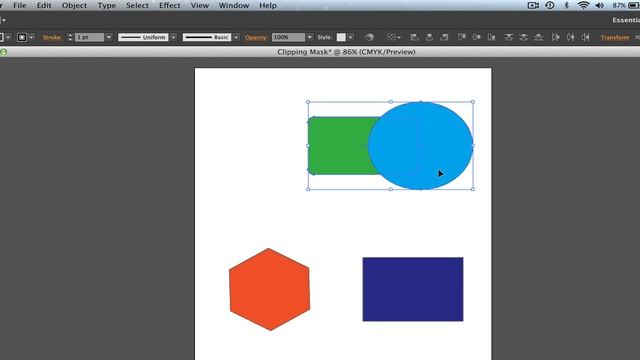Click Vertical Distribute Center icon

(x=524, y=37)
